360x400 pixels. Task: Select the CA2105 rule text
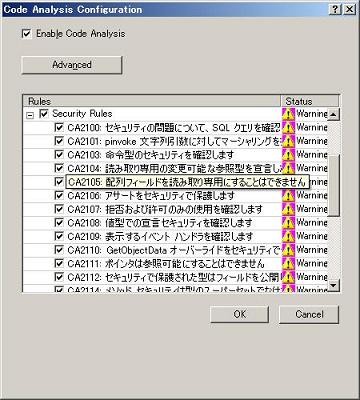(187, 182)
